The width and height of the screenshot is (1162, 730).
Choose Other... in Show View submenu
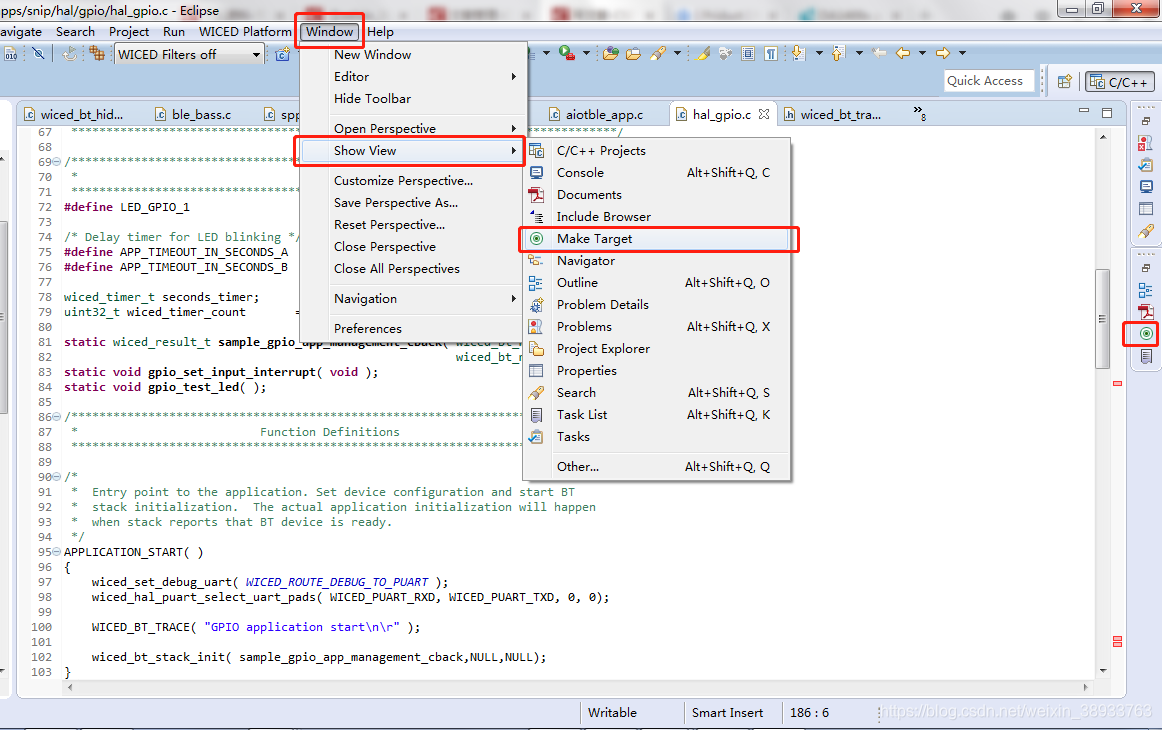tap(657, 466)
